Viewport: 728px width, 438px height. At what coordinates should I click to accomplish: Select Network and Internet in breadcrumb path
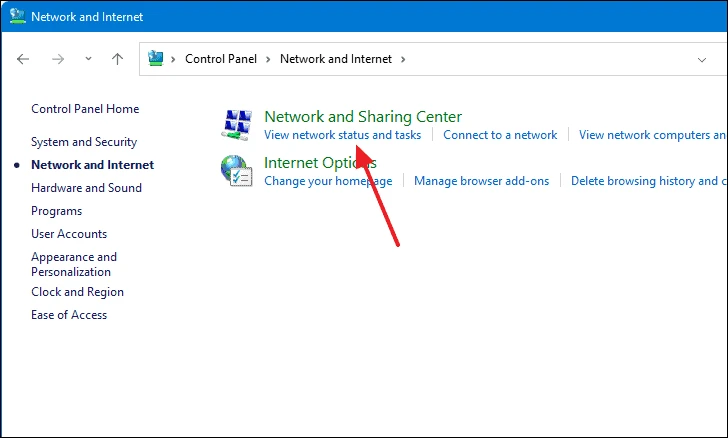[x=336, y=59]
